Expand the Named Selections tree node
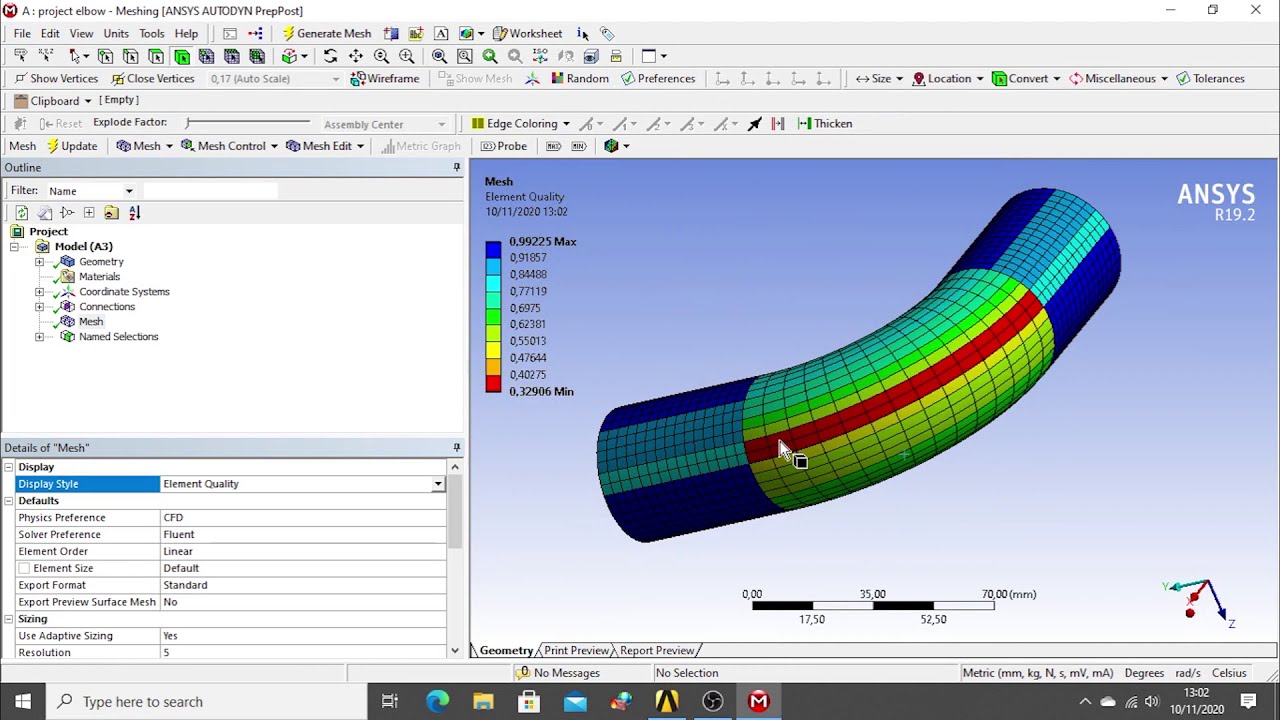The width and height of the screenshot is (1280, 720). 39,337
